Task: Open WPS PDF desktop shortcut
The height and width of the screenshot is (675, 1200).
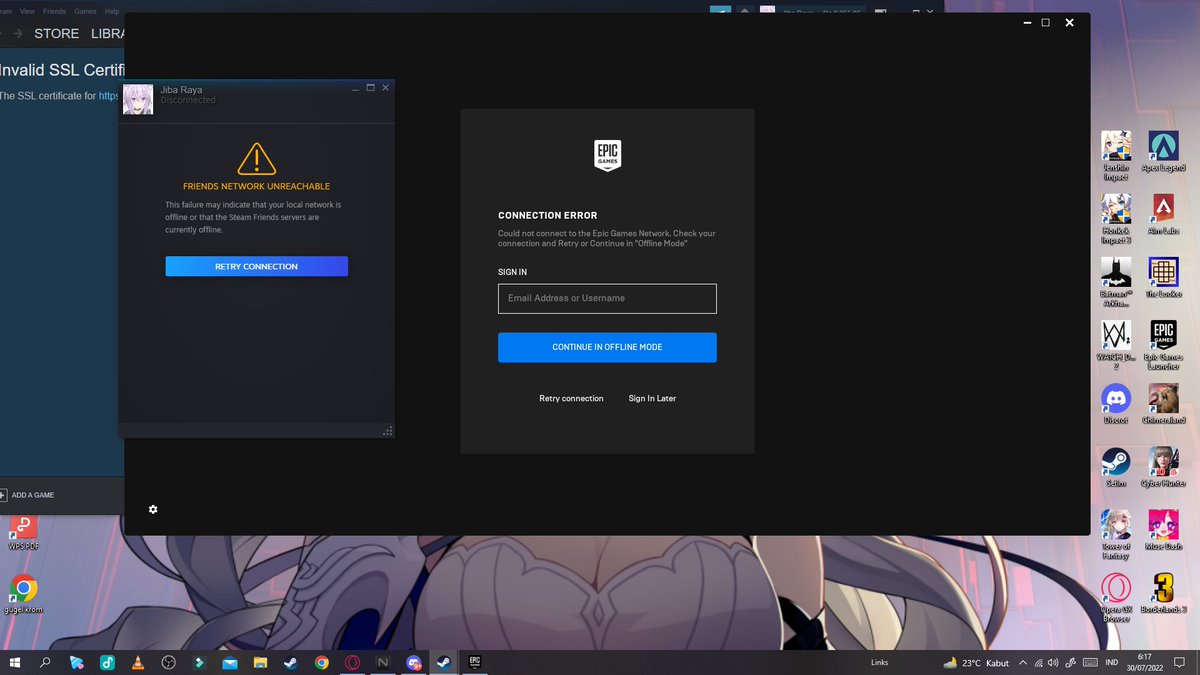Action: (x=23, y=531)
